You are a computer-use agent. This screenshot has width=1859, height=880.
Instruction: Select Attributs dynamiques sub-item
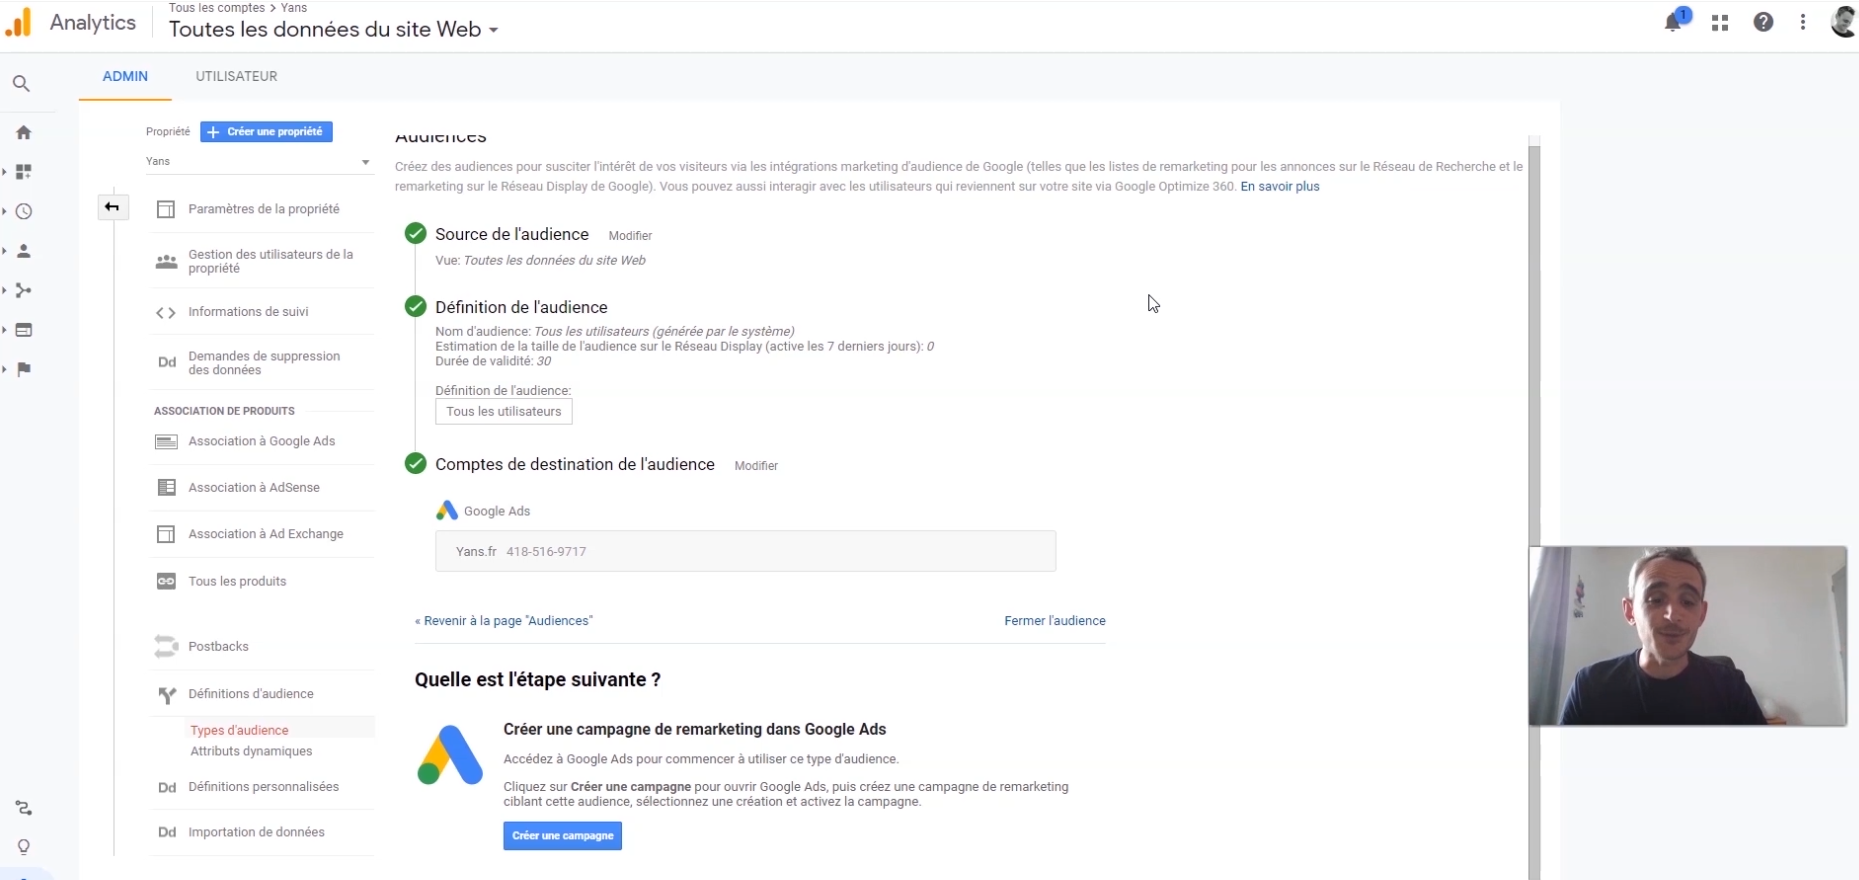[251, 751]
